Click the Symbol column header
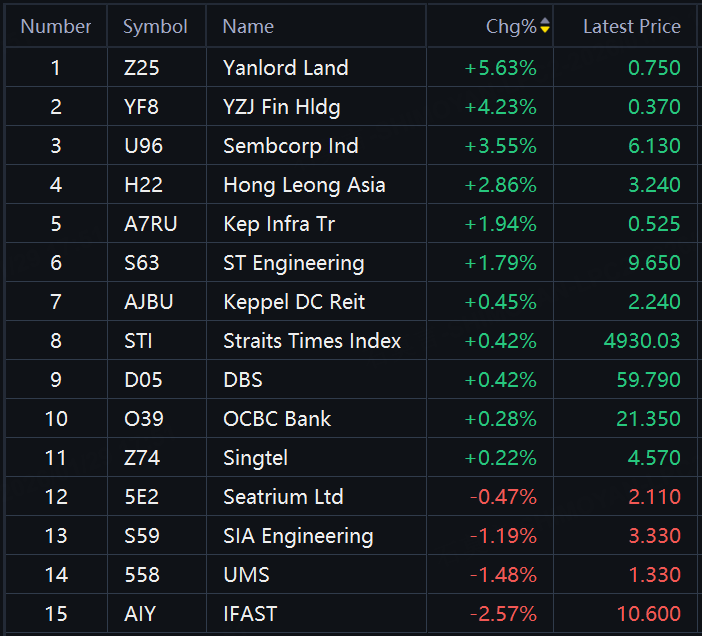The image size is (702, 636). point(155,27)
